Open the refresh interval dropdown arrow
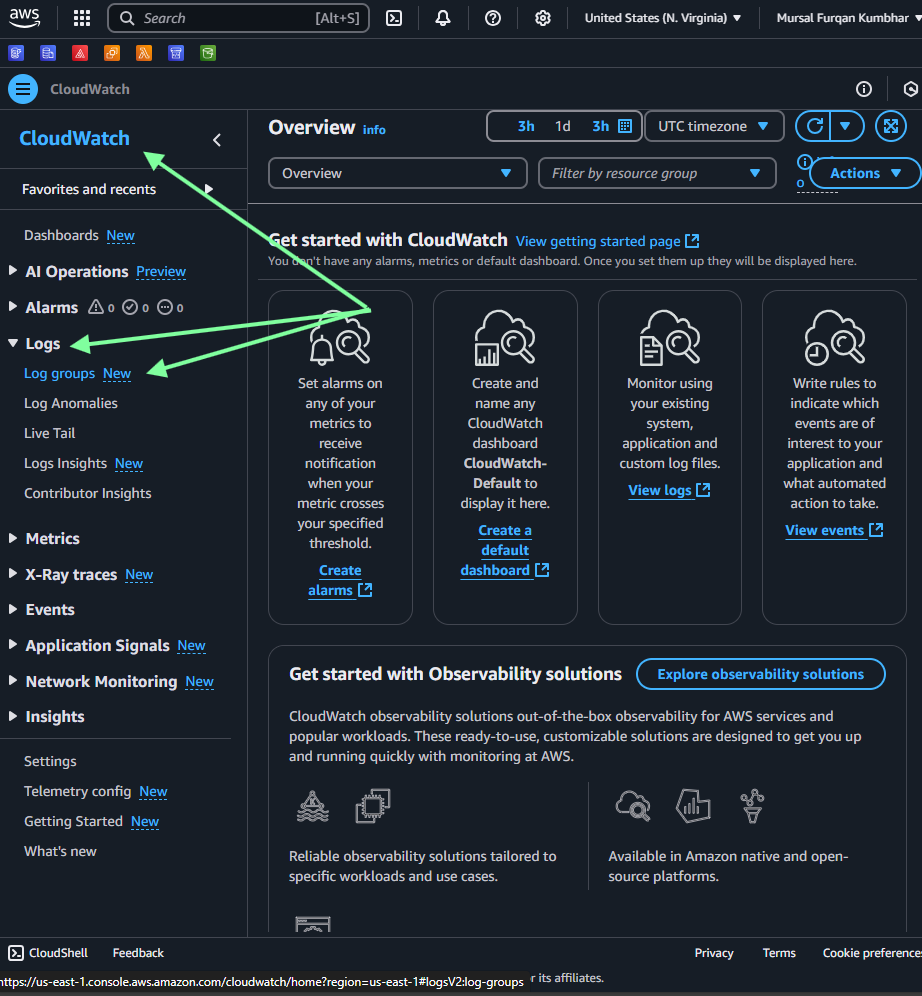Viewport: 922px width, 996px height. coord(845,126)
